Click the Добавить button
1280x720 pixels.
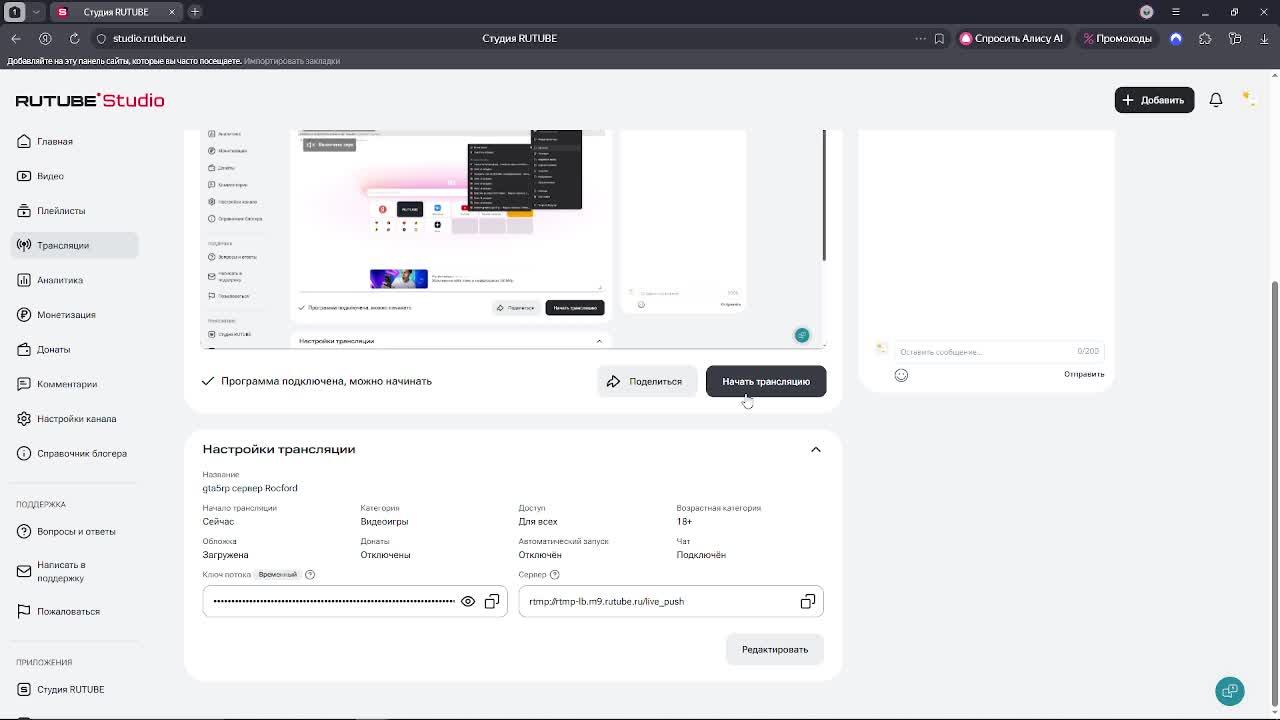pyautogui.click(x=1154, y=100)
